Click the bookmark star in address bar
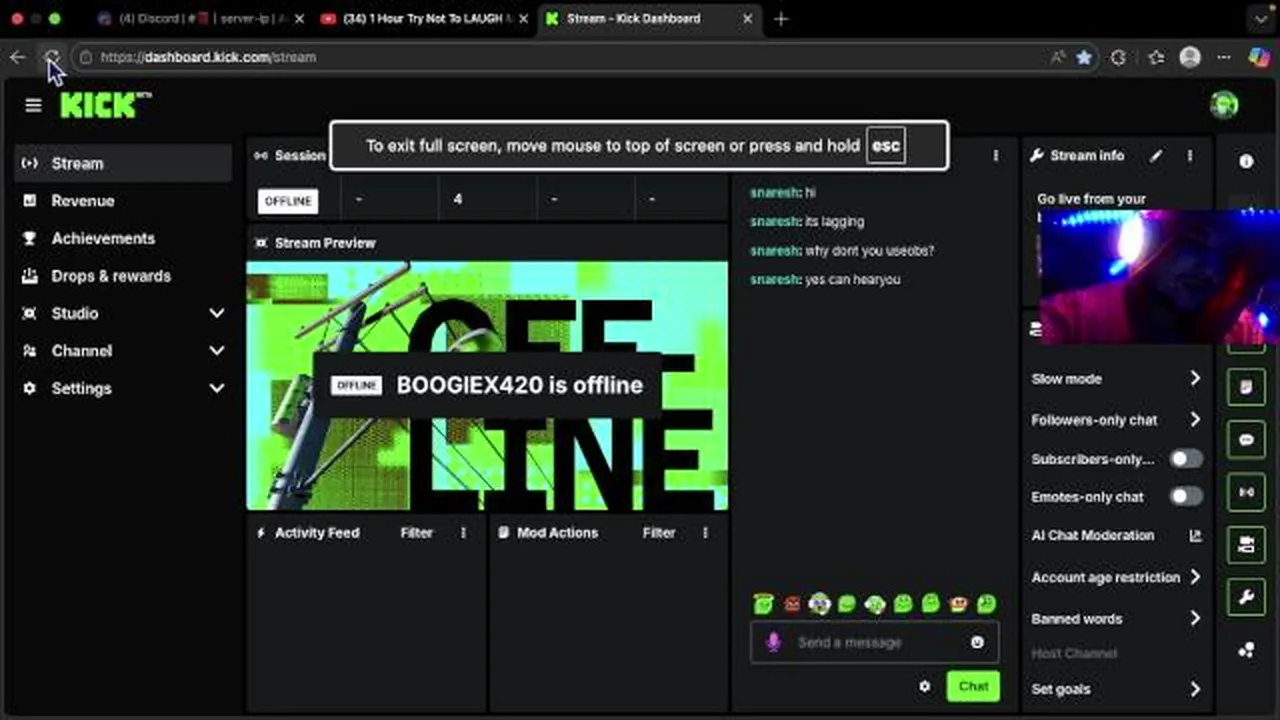Image resolution: width=1280 pixels, height=720 pixels. 1084,57
